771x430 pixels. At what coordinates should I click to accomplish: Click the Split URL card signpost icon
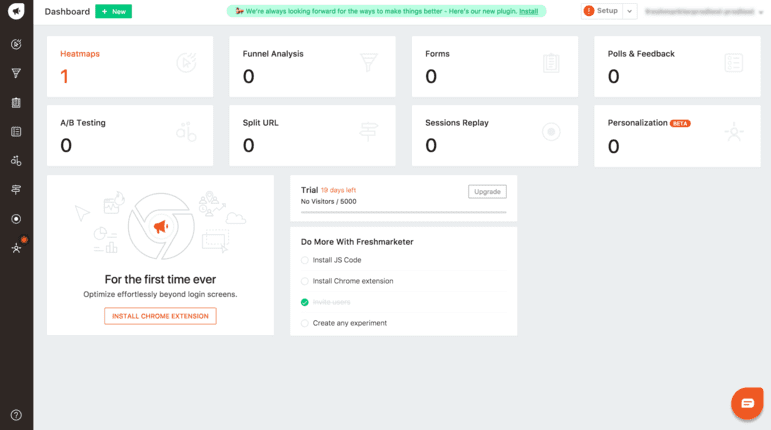tap(368, 132)
